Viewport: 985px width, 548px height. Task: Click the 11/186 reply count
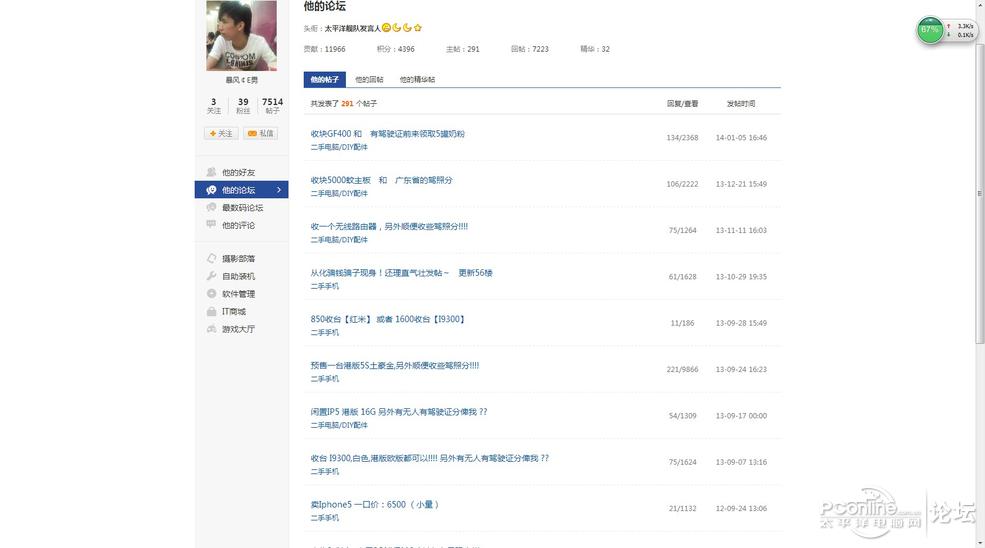[682, 323]
